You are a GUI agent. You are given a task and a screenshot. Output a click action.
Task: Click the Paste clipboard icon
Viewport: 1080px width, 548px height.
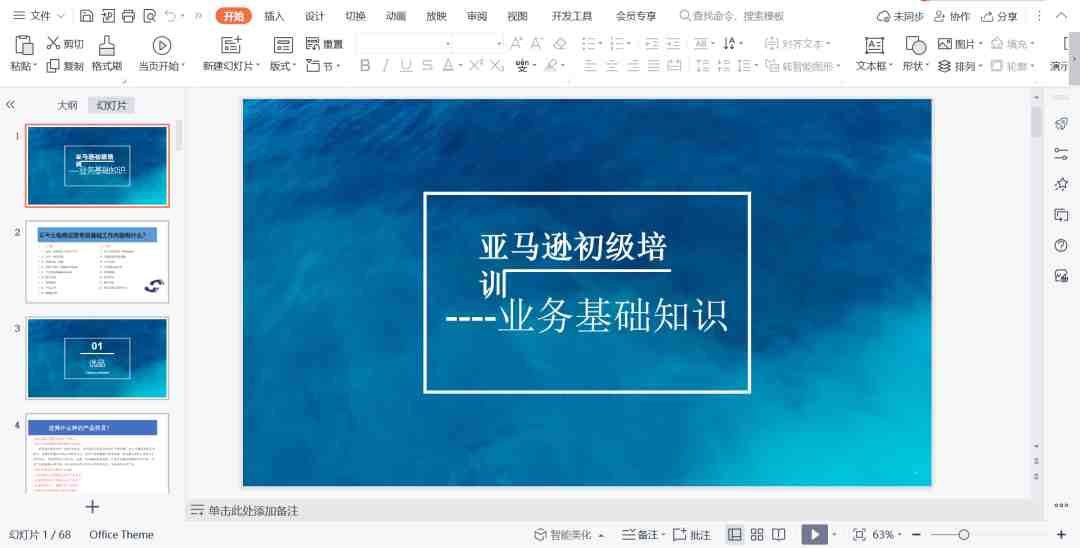[x=24, y=45]
